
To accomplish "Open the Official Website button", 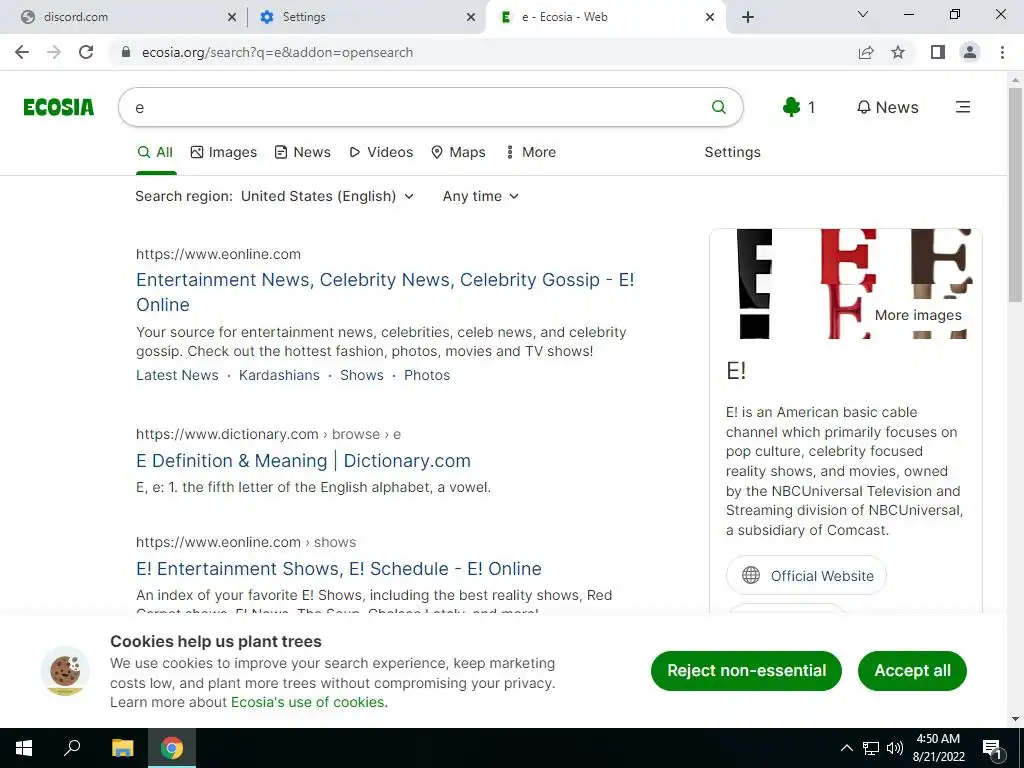I will pos(806,575).
